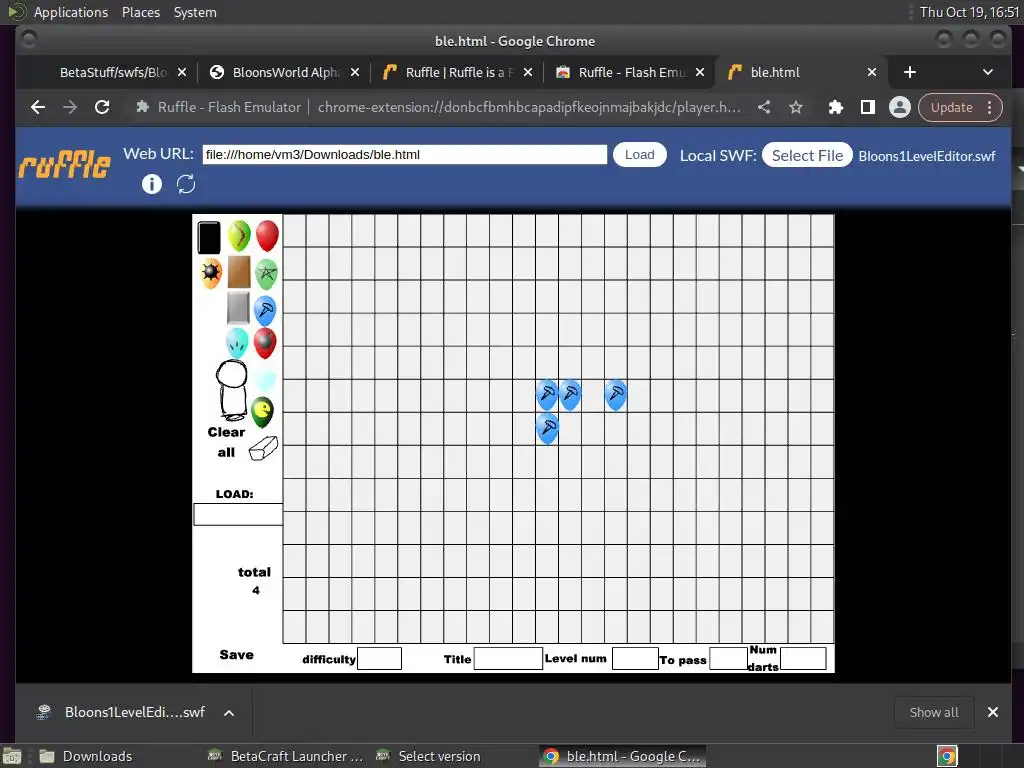Open Chrome's three-dot Update menu

coord(990,107)
